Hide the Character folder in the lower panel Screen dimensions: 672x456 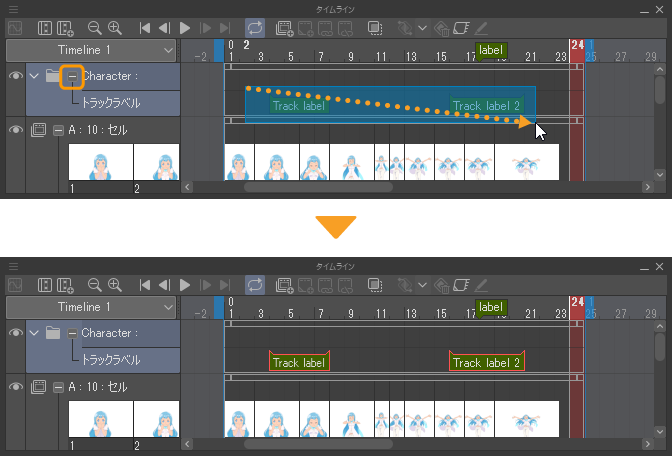click(16, 333)
